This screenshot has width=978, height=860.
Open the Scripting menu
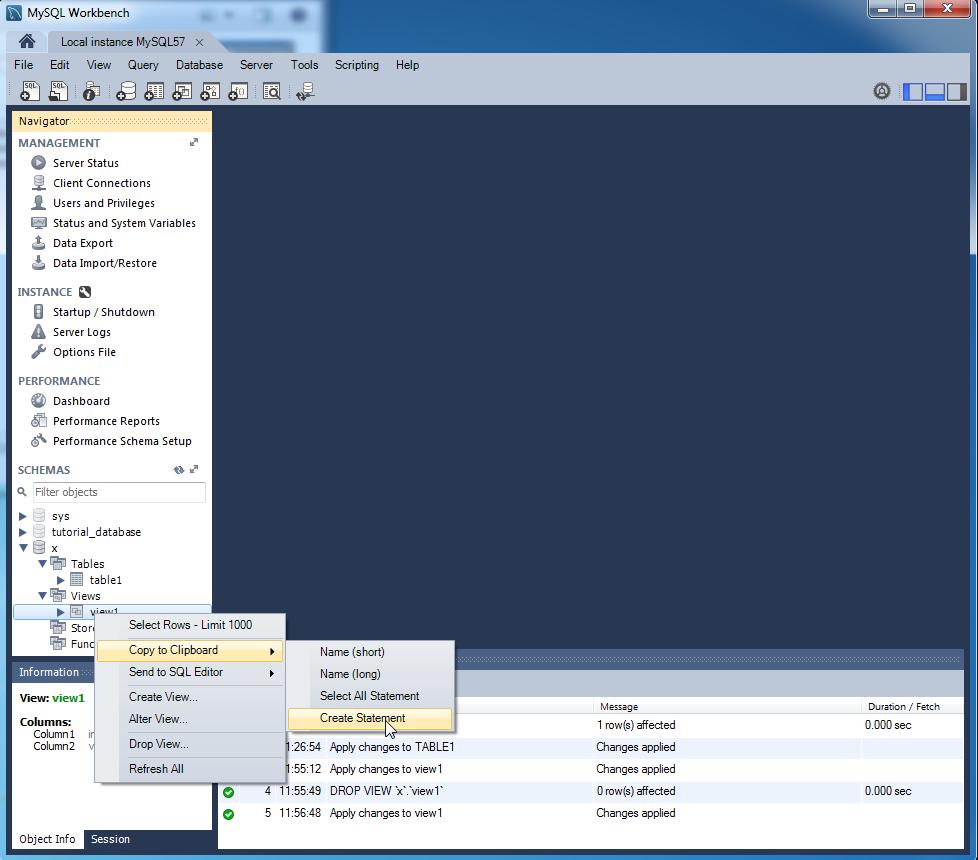(357, 65)
